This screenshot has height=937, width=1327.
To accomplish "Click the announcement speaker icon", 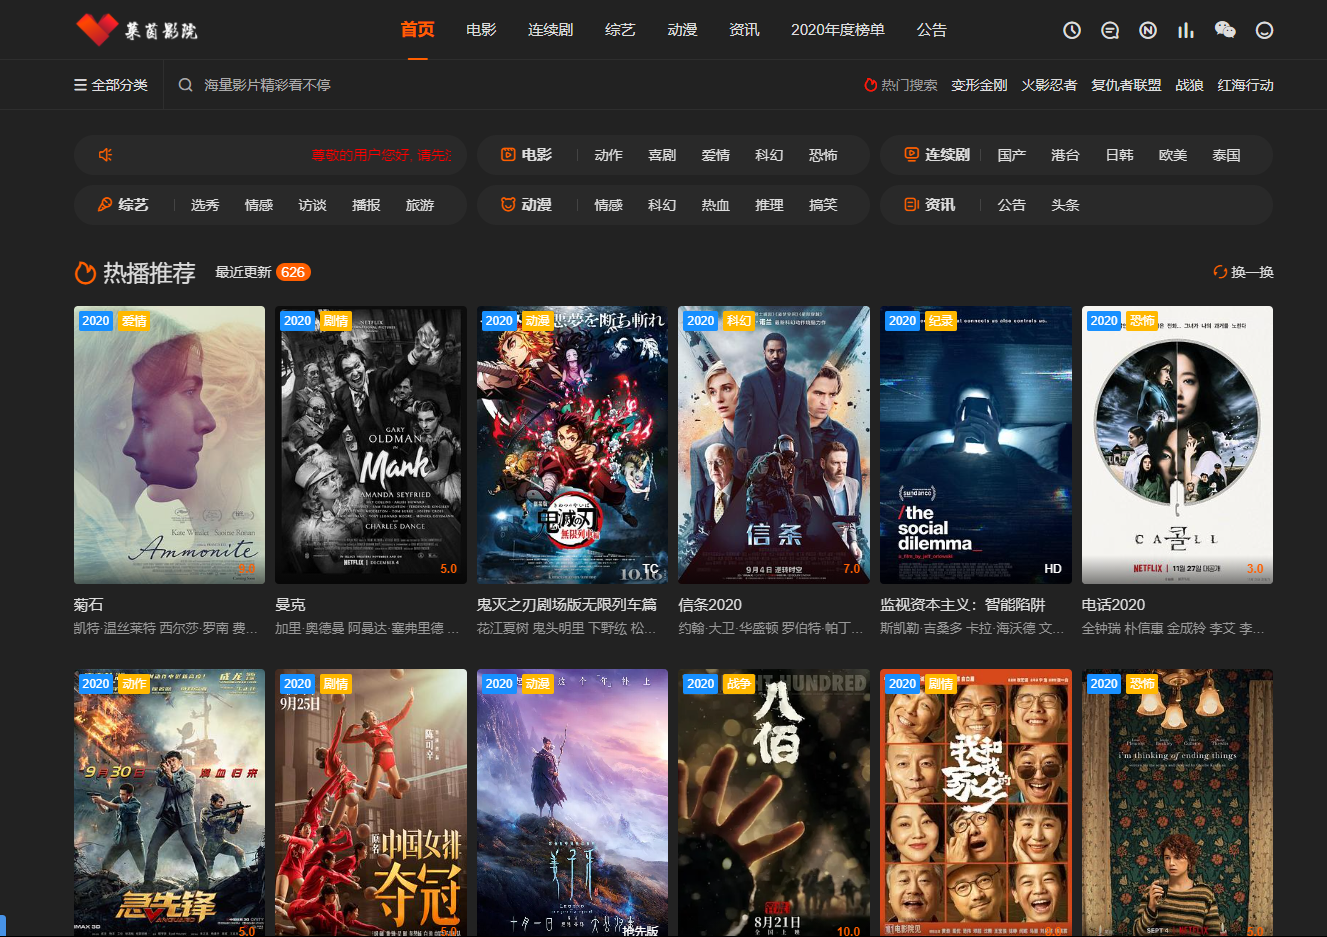I will coord(106,155).
